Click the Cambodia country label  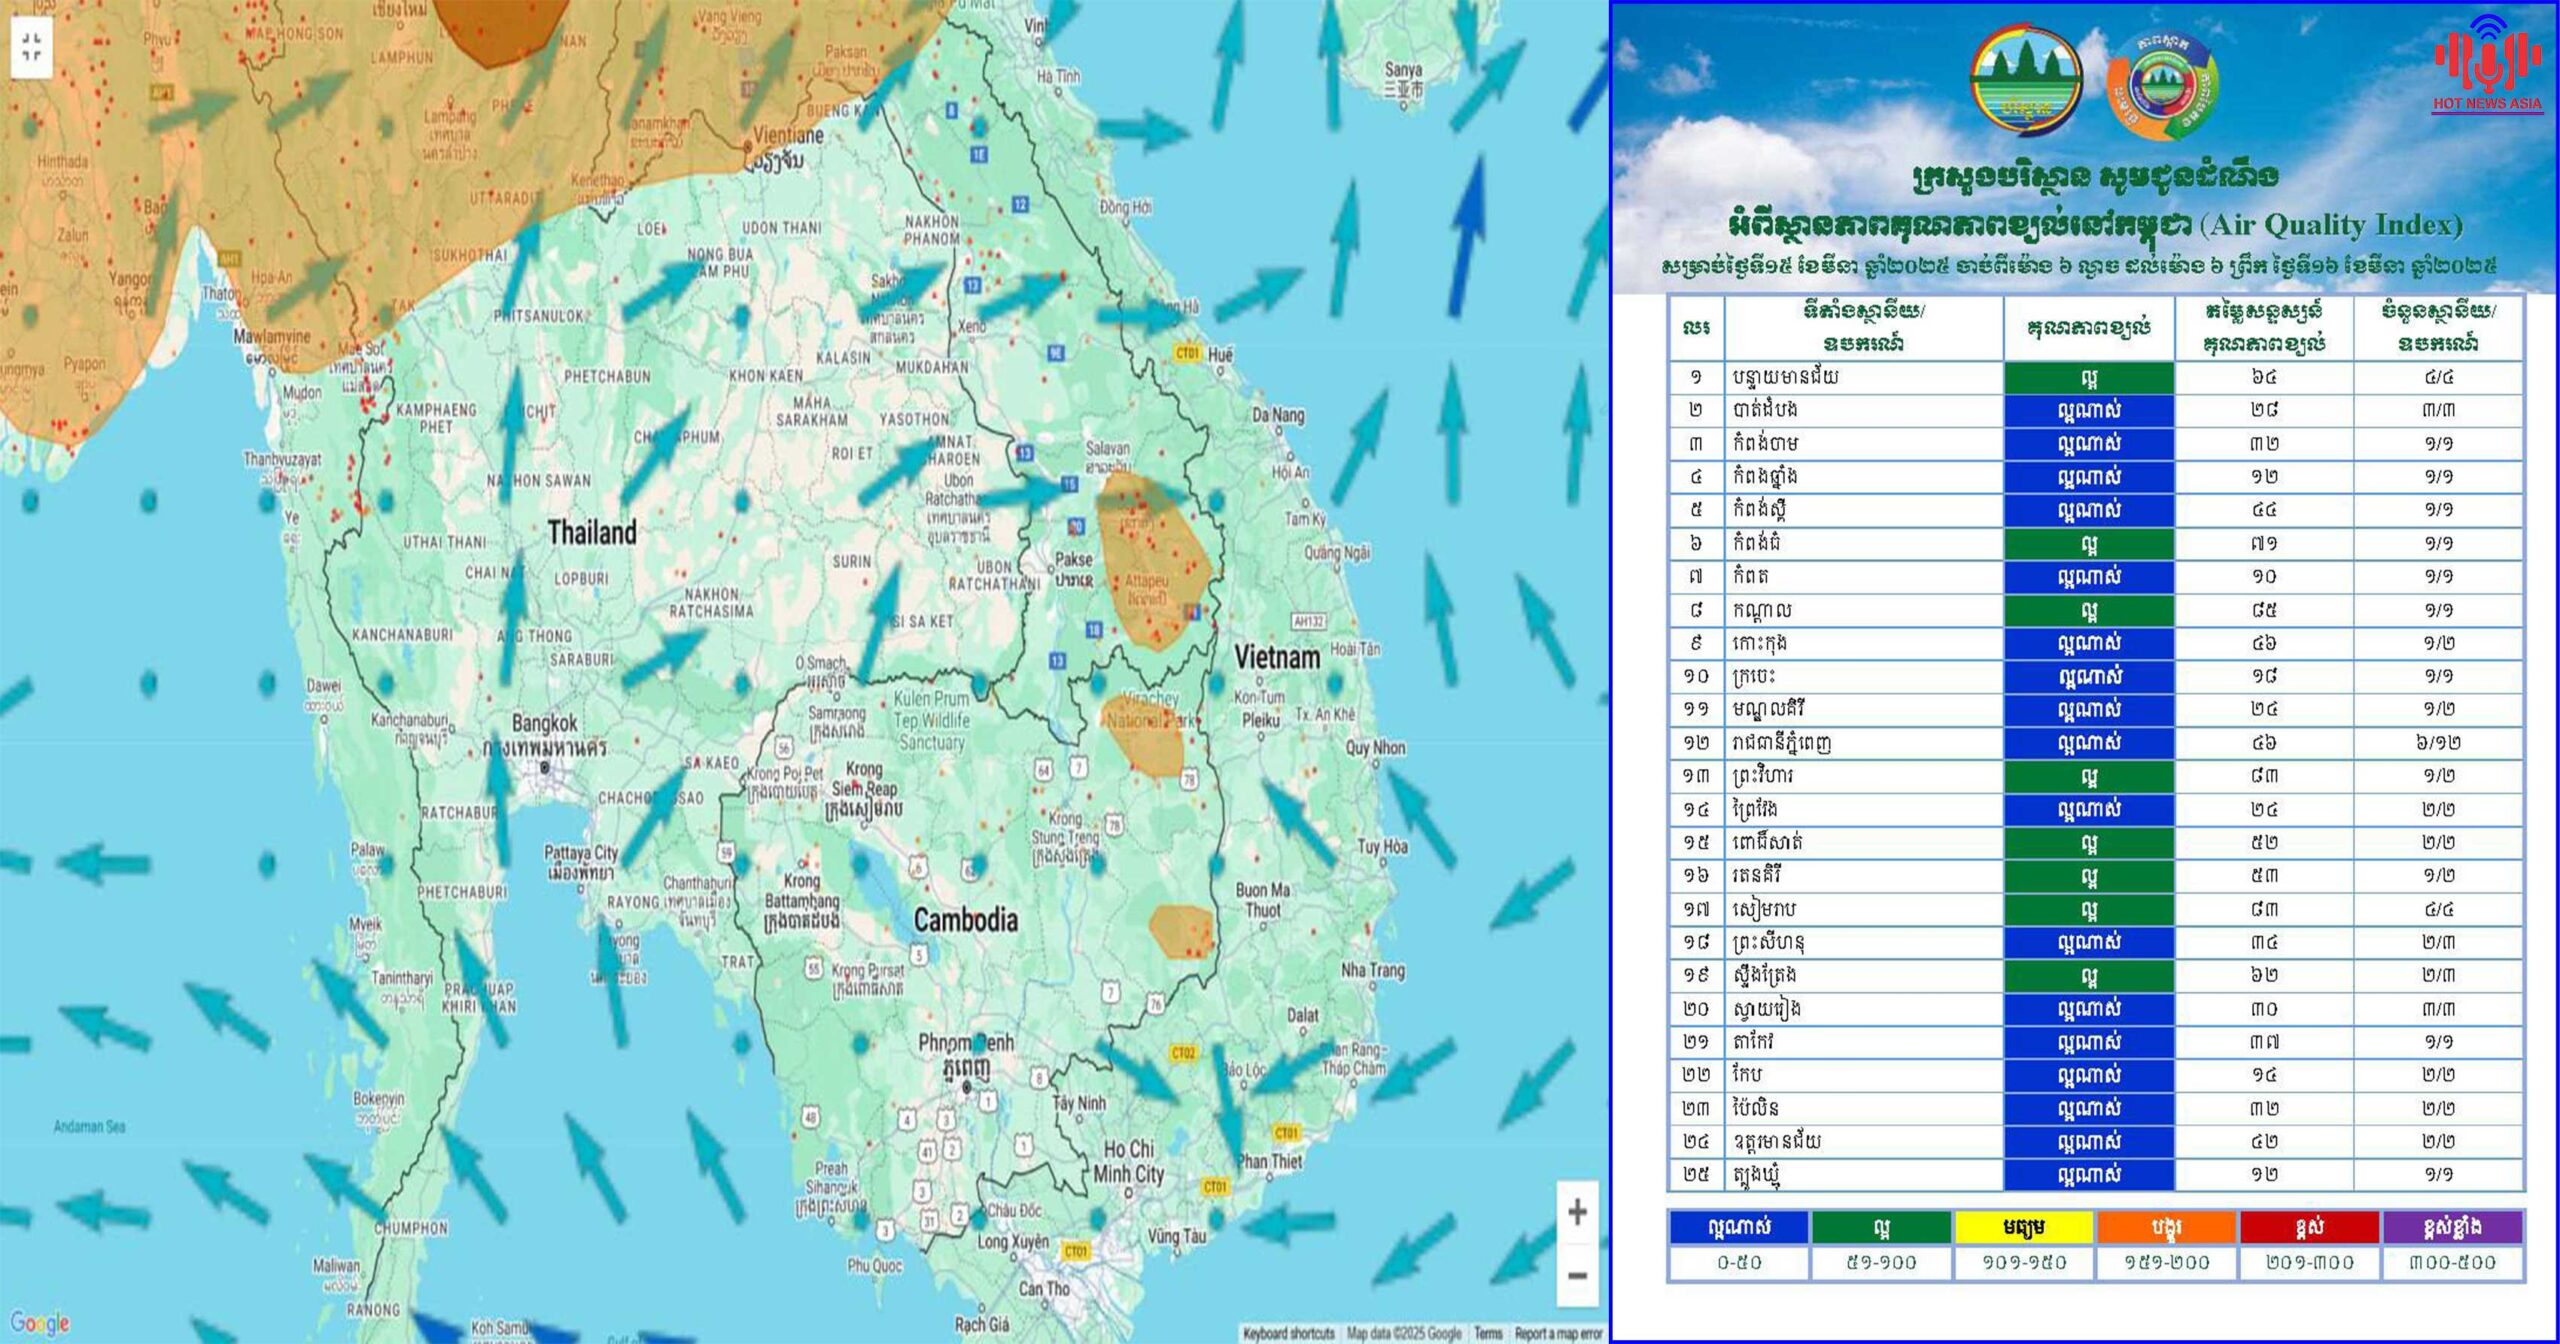tap(966, 920)
